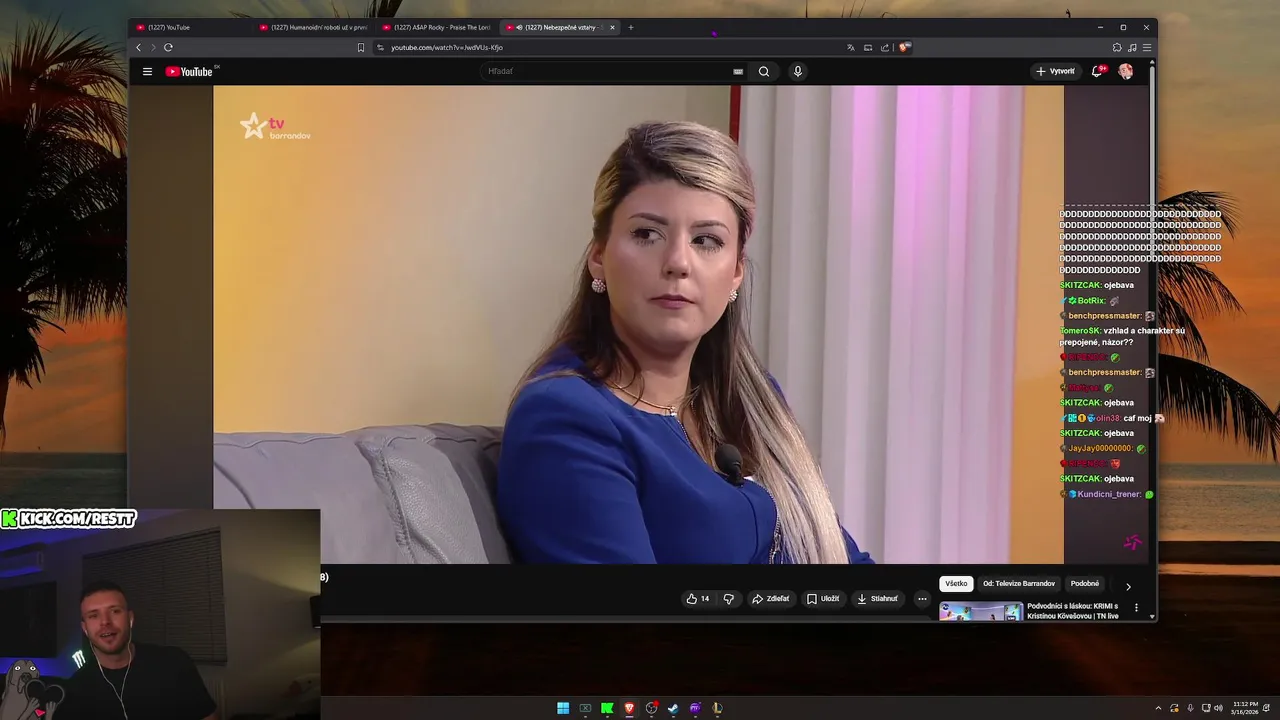Click the Zdieľať share button
The width and height of the screenshot is (1280, 720).
[x=771, y=599]
